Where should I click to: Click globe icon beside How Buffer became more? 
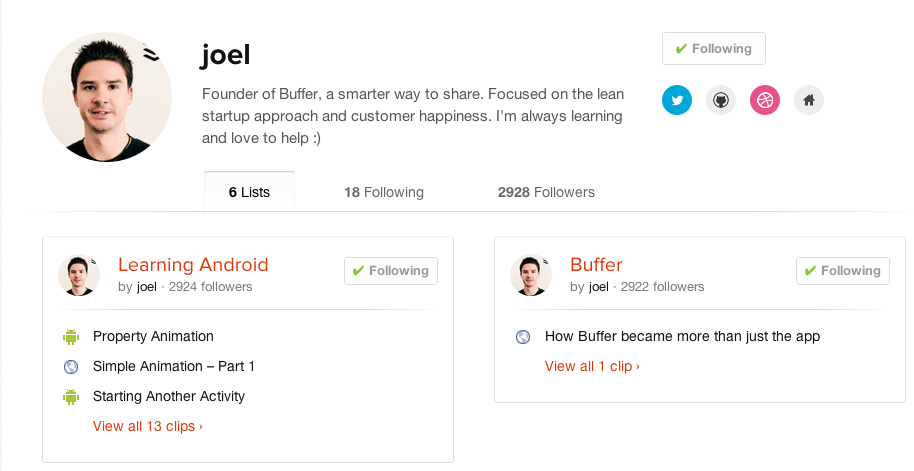point(523,337)
